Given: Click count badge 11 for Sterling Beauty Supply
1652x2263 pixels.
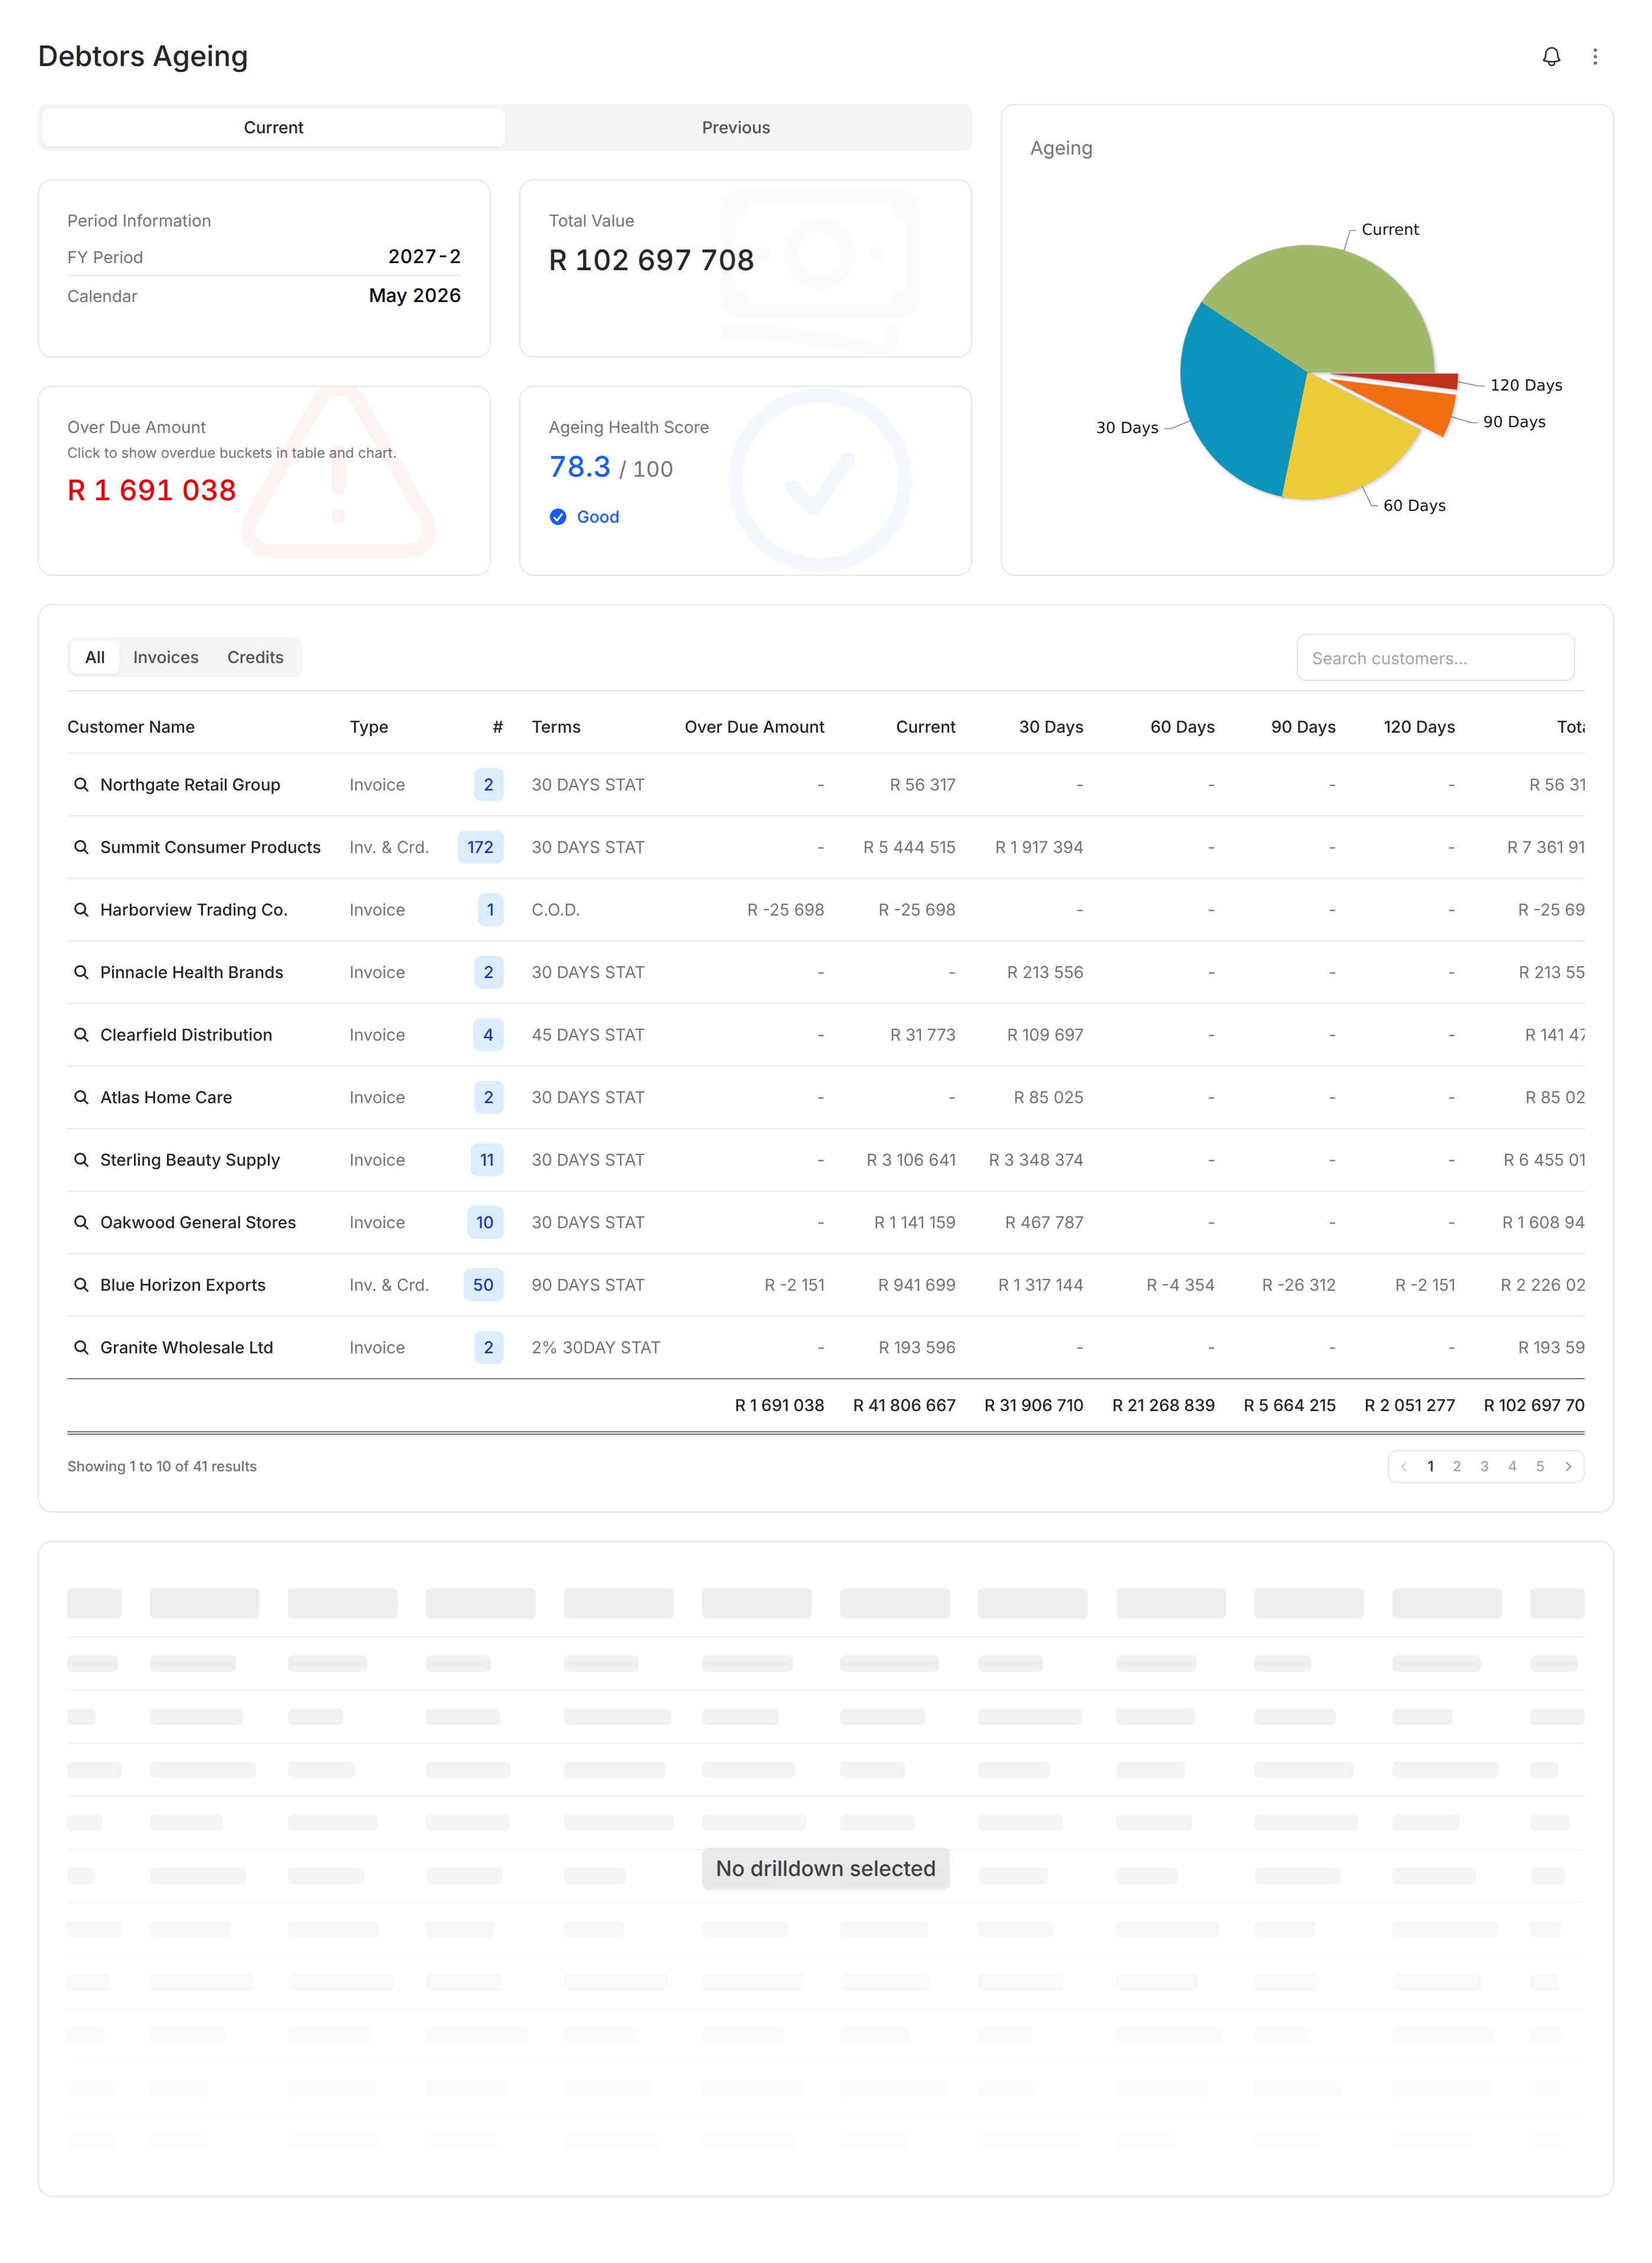Looking at the screenshot, I should click(x=487, y=1159).
